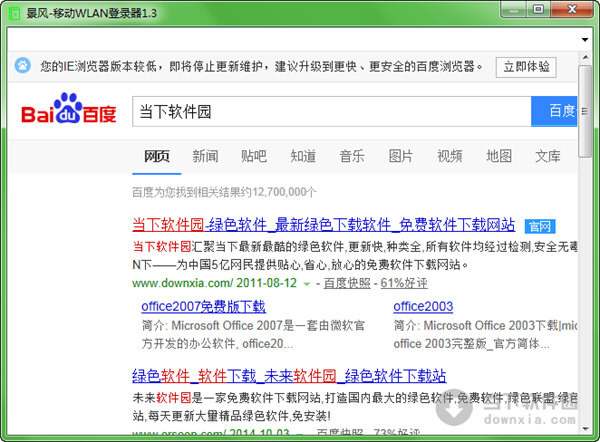600x442 pixels.
Task: Click the 百度一下 search button
Action: click(x=554, y=111)
